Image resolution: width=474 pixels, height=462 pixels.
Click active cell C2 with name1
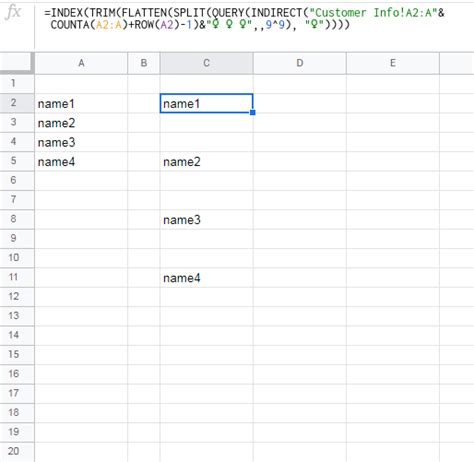pos(206,104)
